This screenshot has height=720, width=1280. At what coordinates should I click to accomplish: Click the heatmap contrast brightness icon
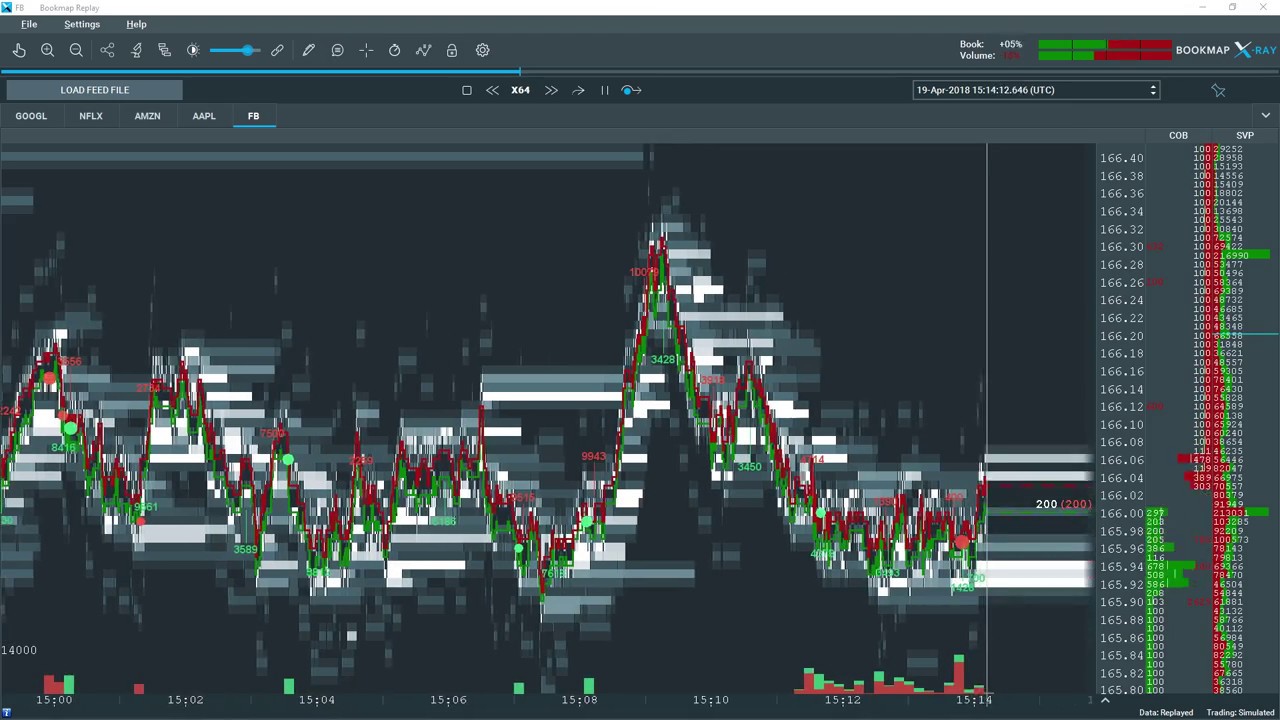tap(193, 50)
